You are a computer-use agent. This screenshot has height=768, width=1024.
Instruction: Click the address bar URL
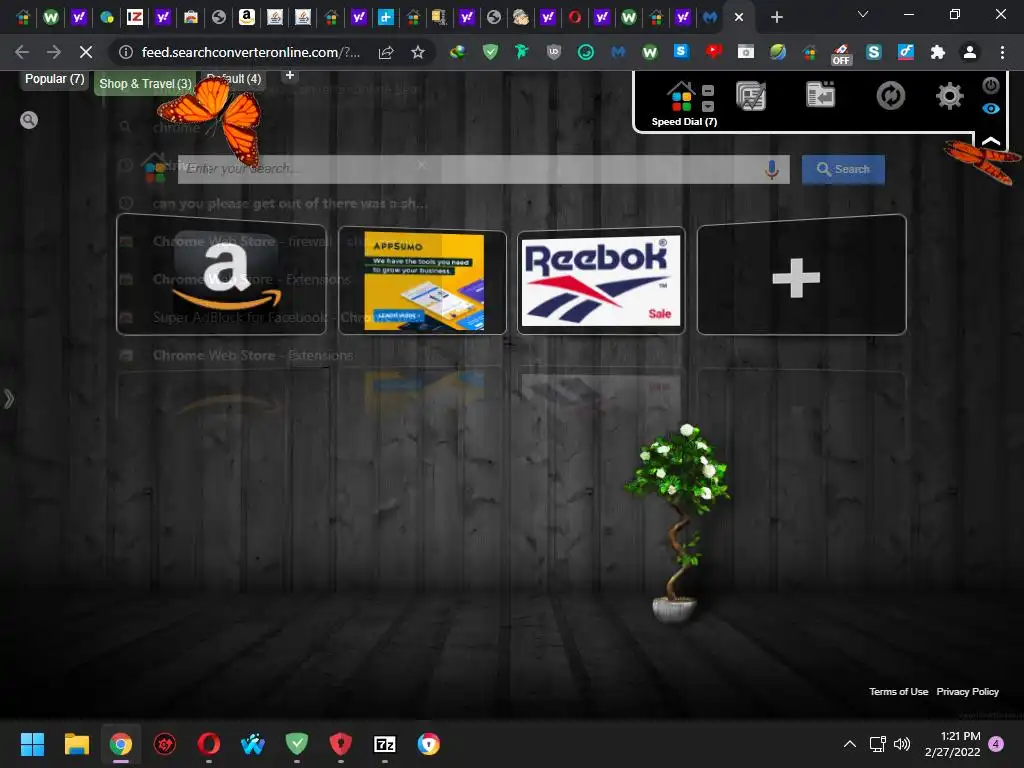251,52
